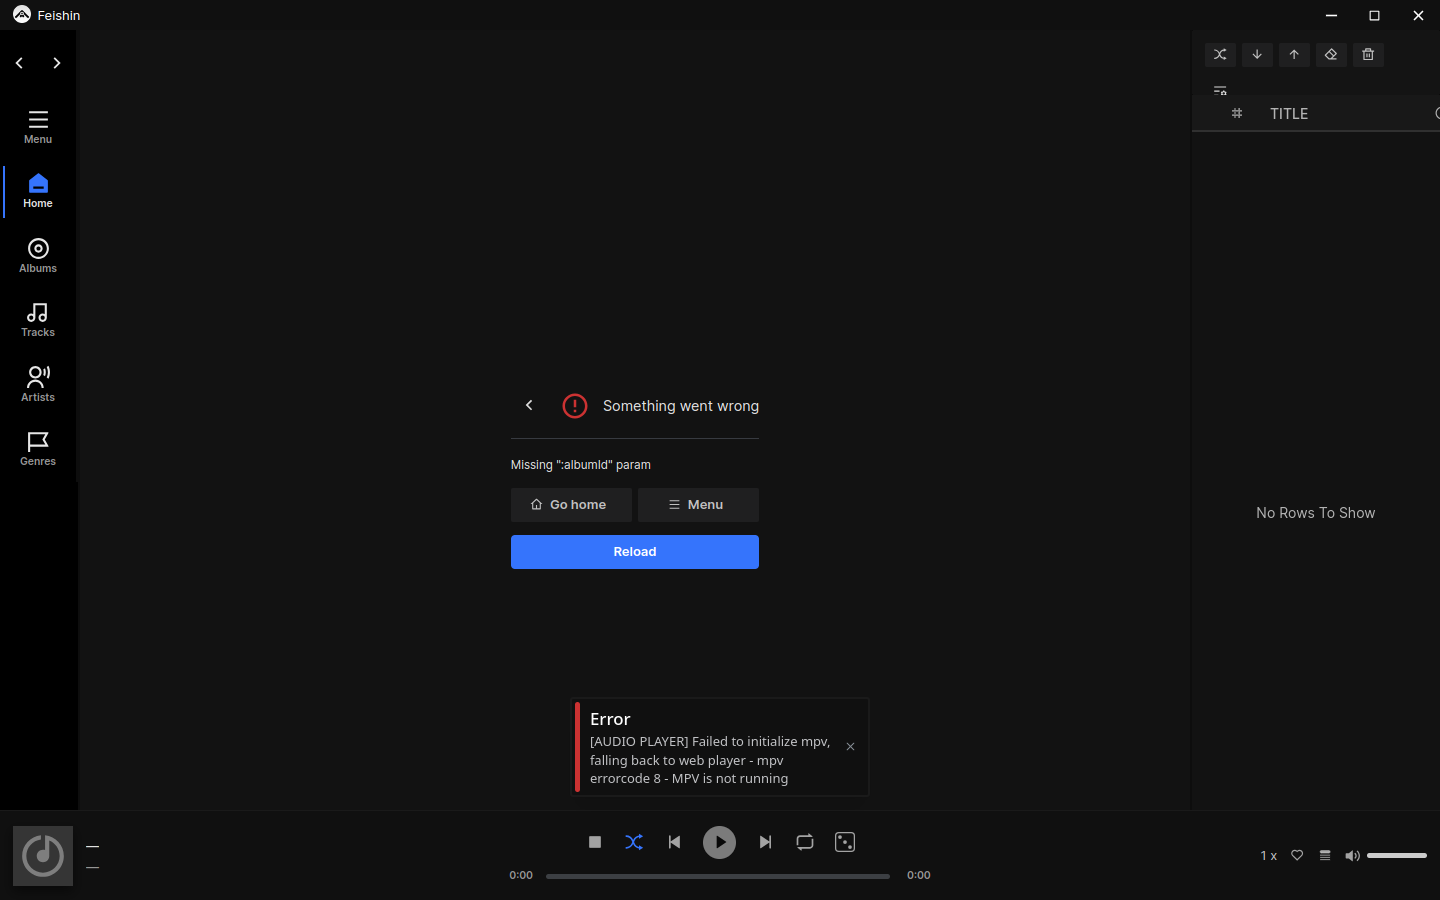Screen dimensions: 1440x900
Task: Maximize the Feishin window
Action: point(1374,15)
